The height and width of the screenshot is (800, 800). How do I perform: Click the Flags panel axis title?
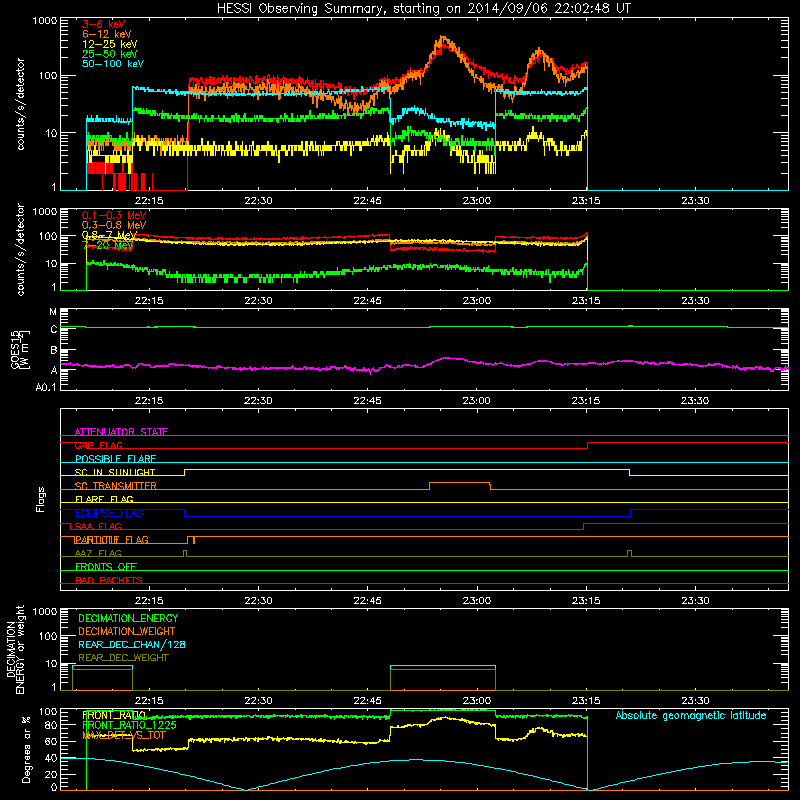pyautogui.click(x=41, y=499)
